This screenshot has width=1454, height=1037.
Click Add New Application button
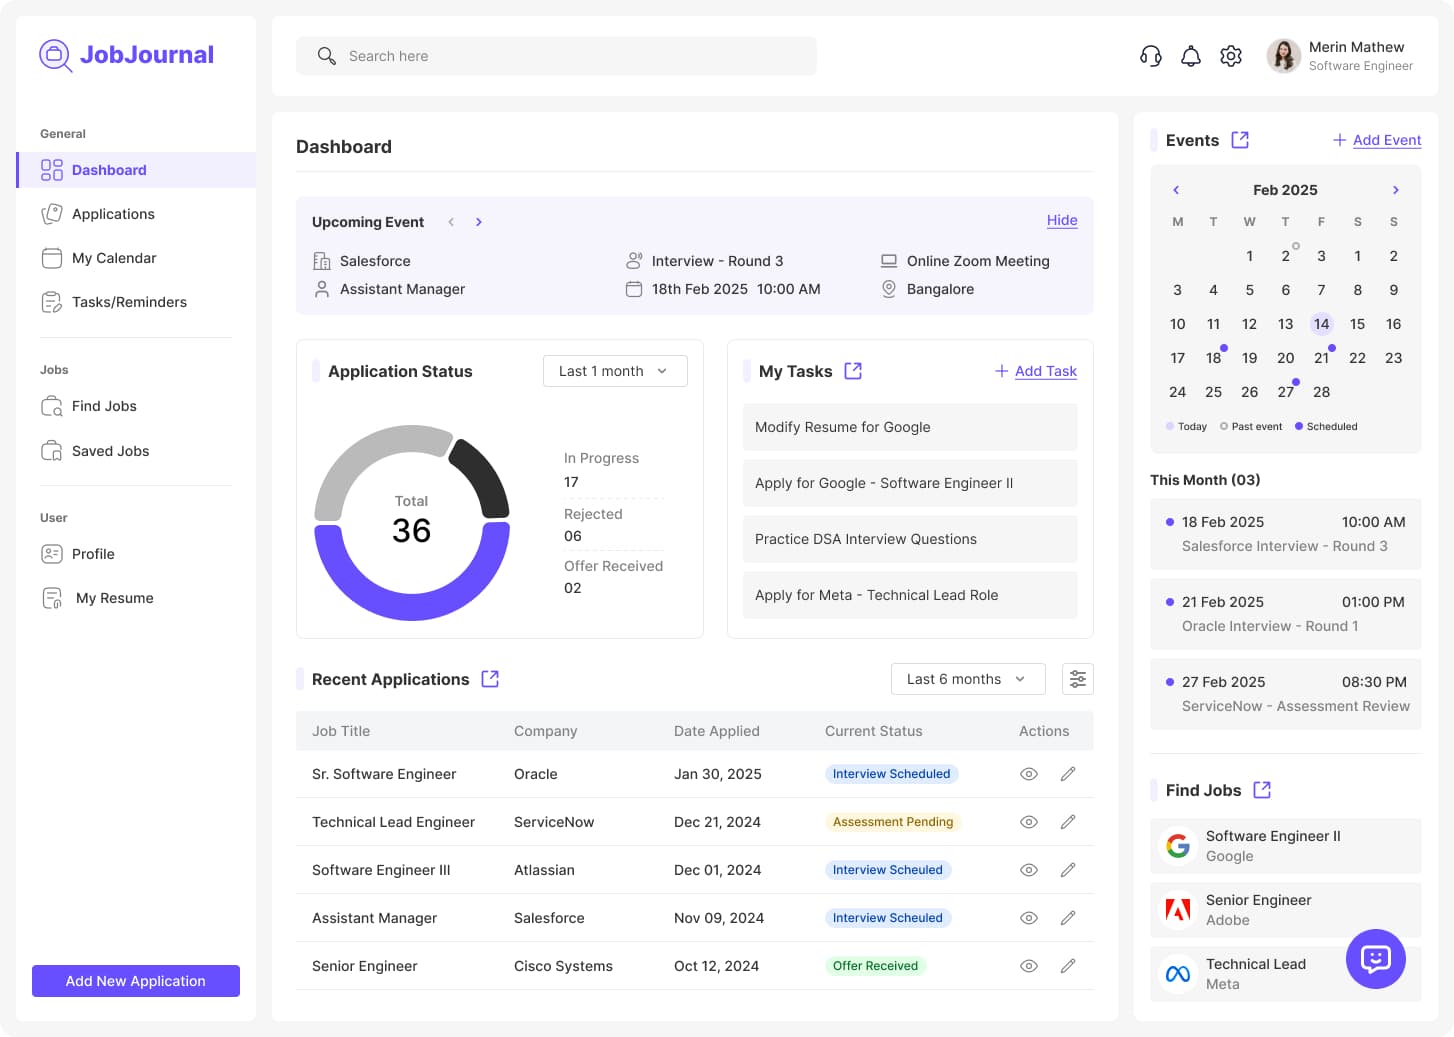pos(136,981)
